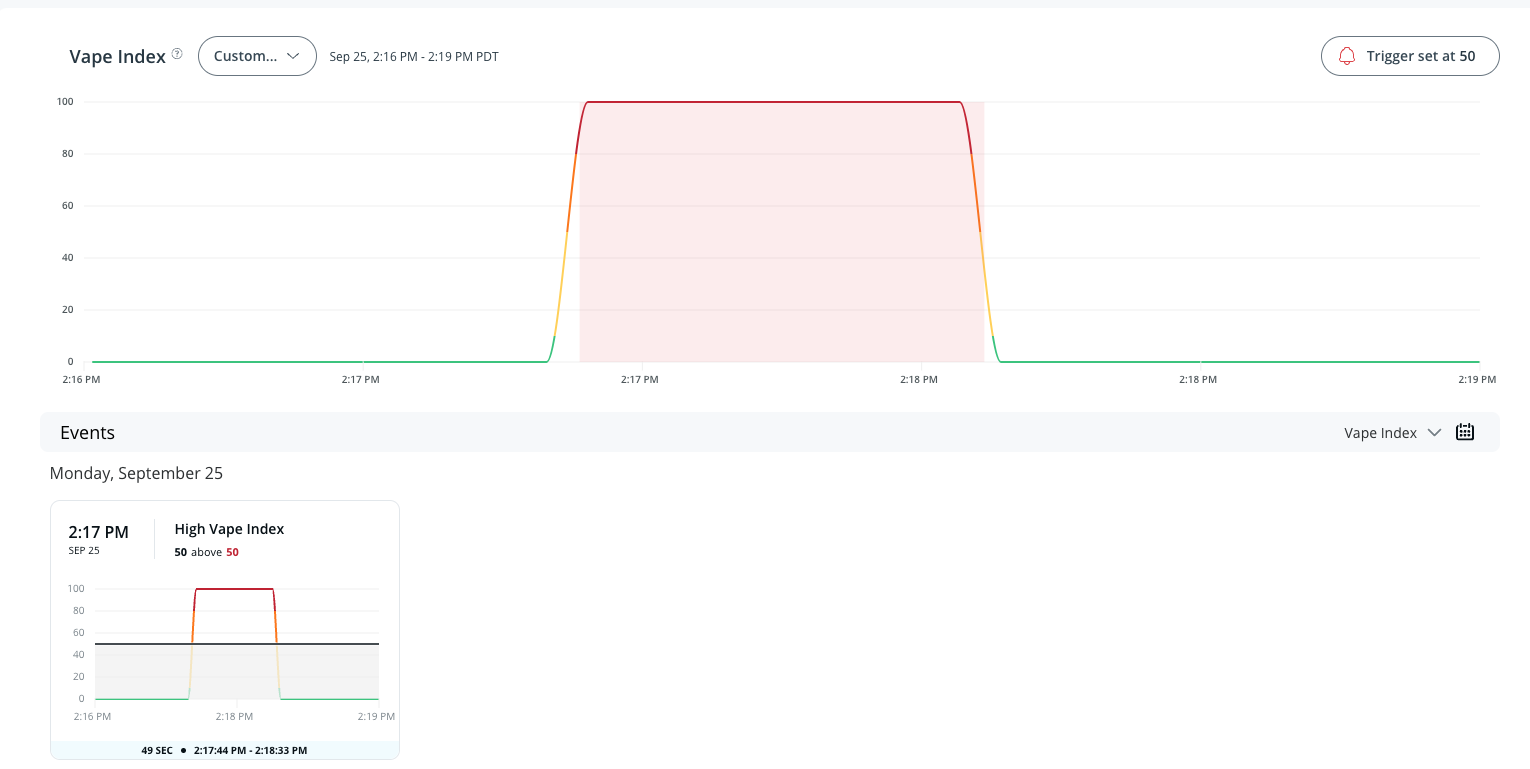Open the High Vape Index event title
1530x769 pixels.
pos(229,529)
